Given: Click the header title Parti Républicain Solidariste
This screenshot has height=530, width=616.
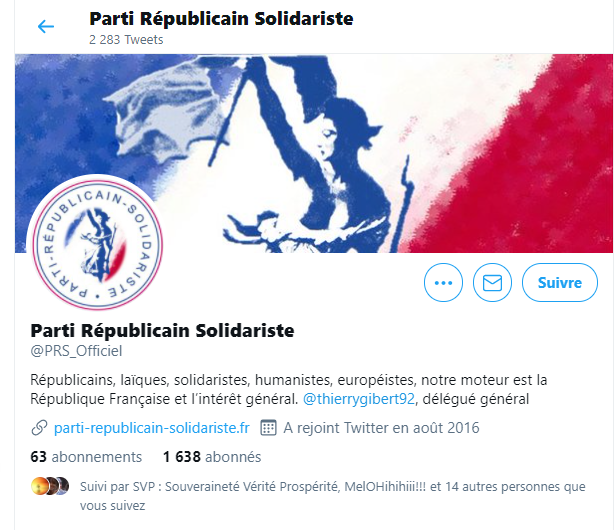Looking at the screenshot, I should 221,18.
